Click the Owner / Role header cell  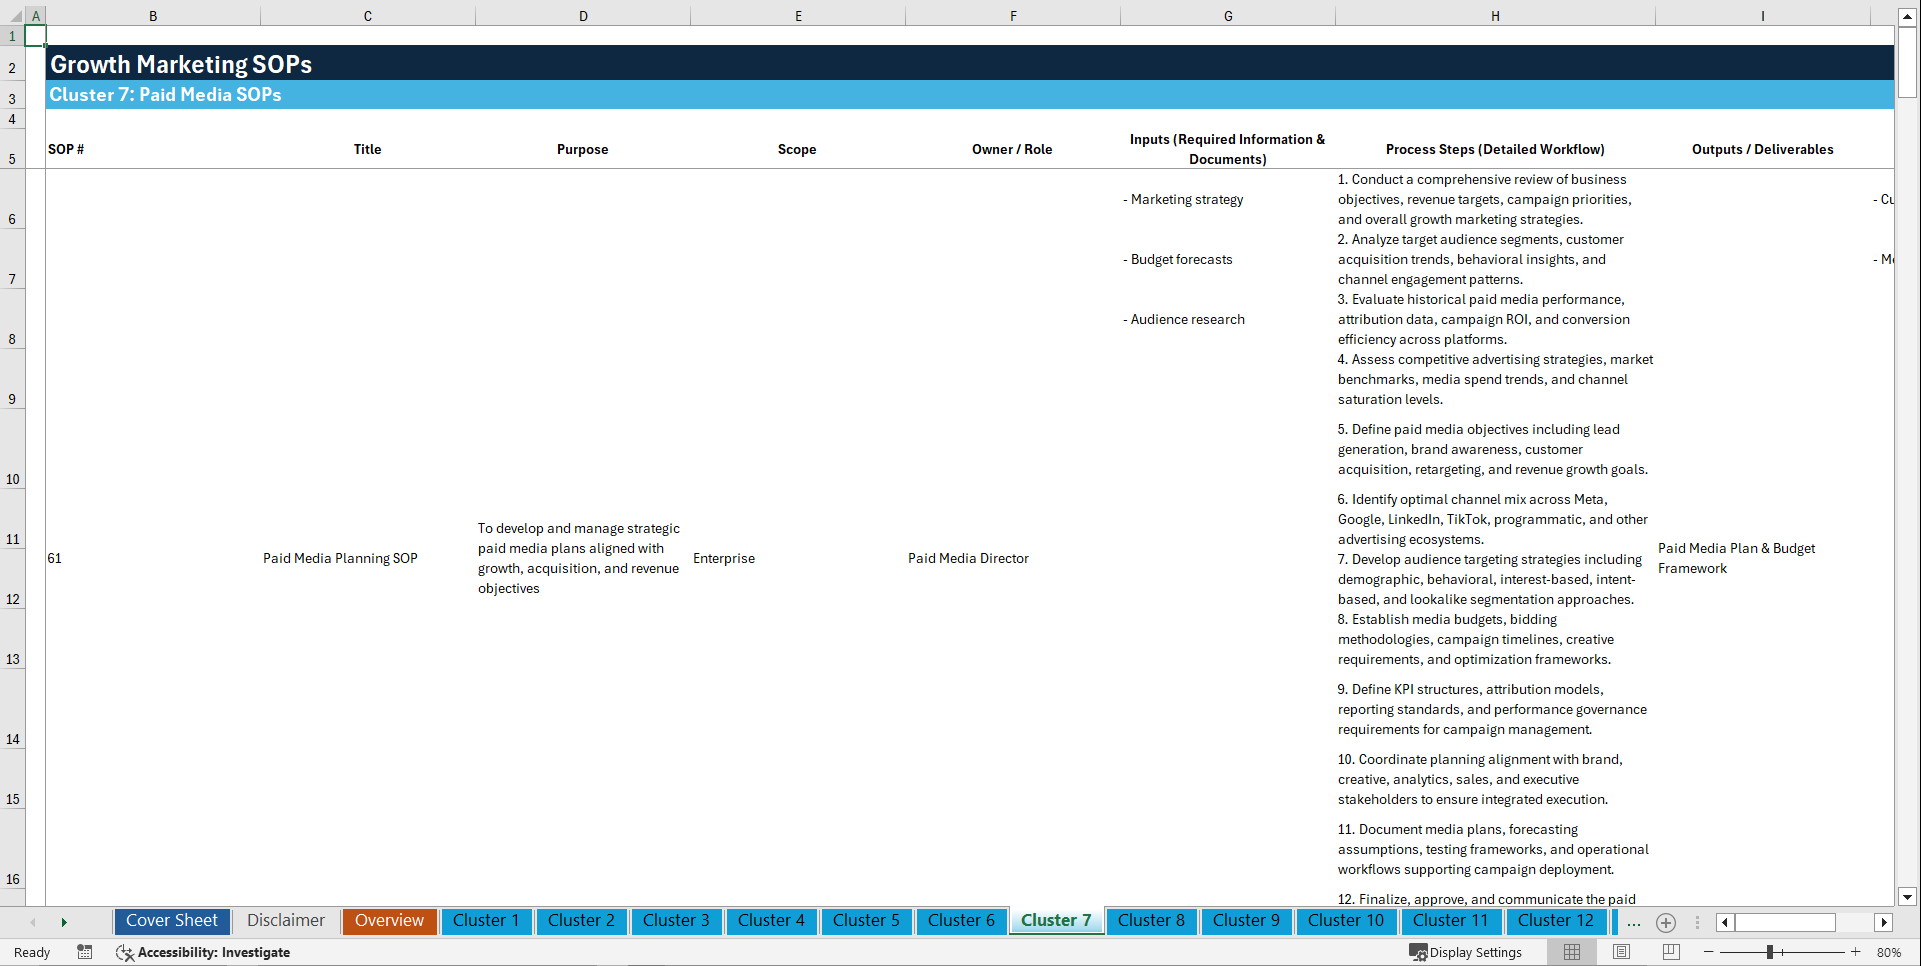(x=1012, y=149)
